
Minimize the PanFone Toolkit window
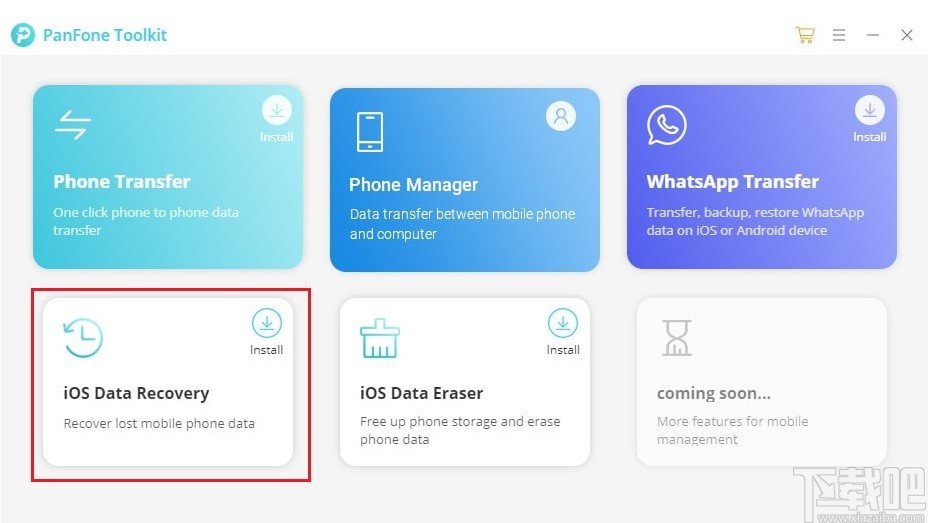872,35
